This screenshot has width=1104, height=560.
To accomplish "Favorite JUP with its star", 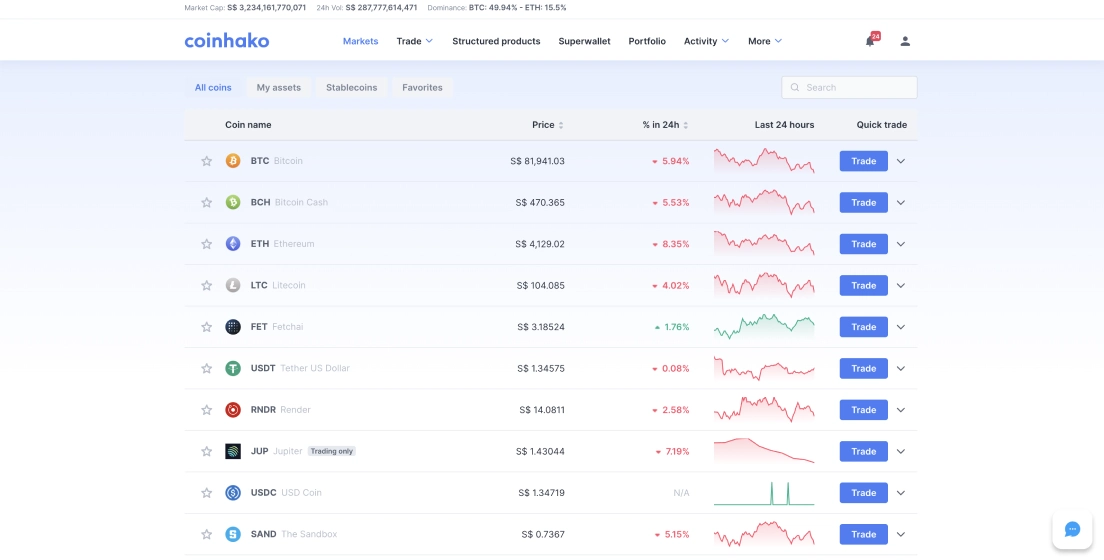I will [x=206, y=452].
